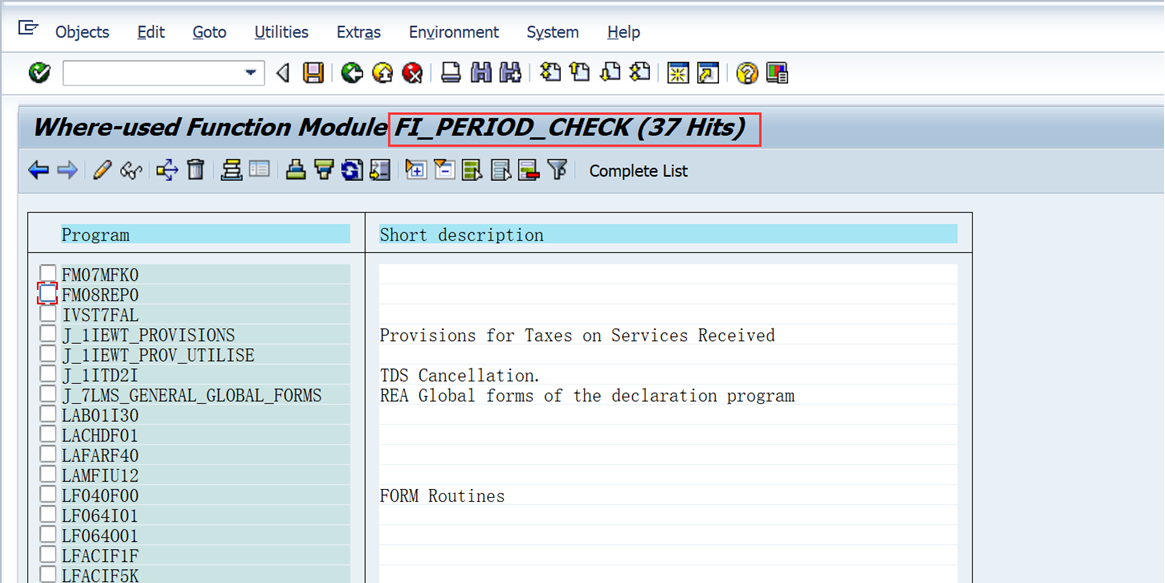Open the command field dropdown arrow
1165x583 pixels.
[250, 73]
